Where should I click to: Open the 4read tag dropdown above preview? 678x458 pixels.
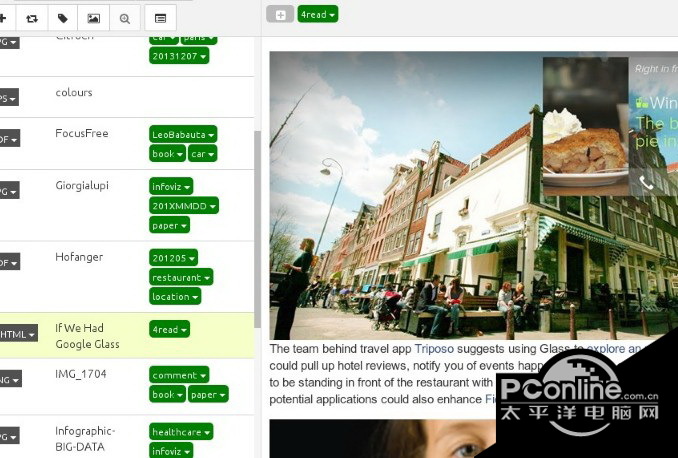(x=318, y=14)
